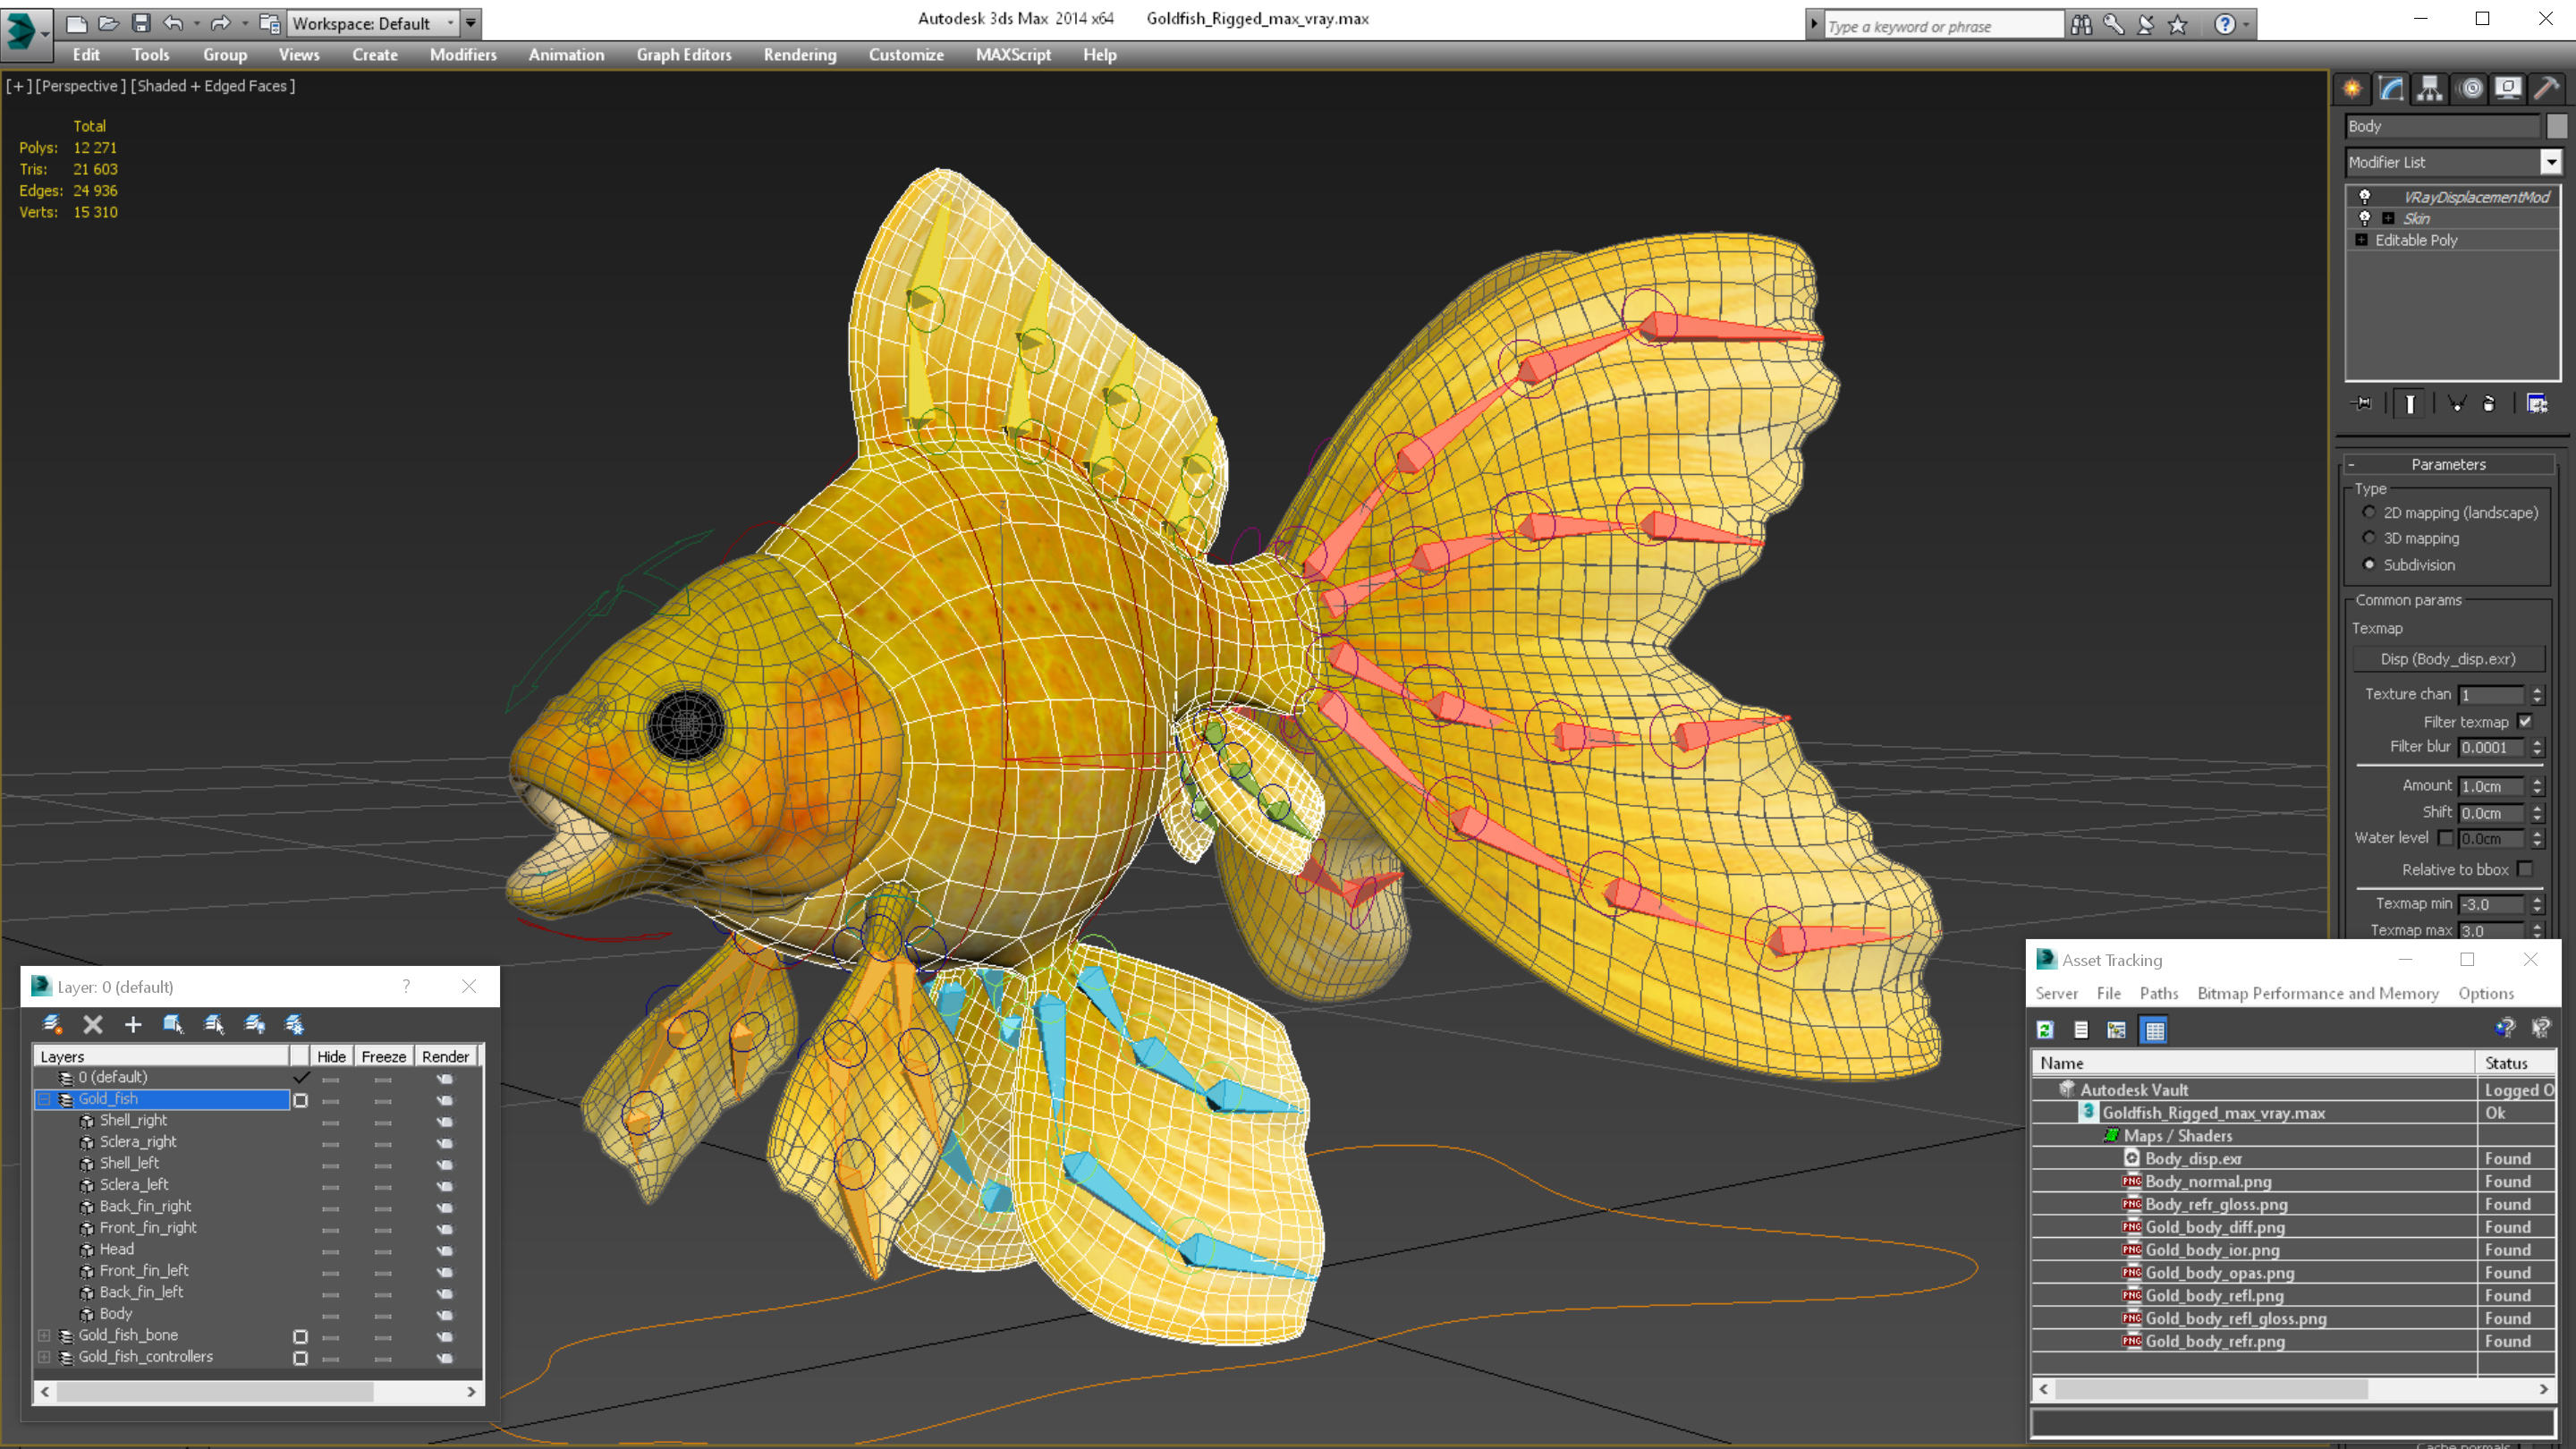Open the Utilities hammer panel tab
This screenshot has width=2576, height=1449.
click(2546, 89)
